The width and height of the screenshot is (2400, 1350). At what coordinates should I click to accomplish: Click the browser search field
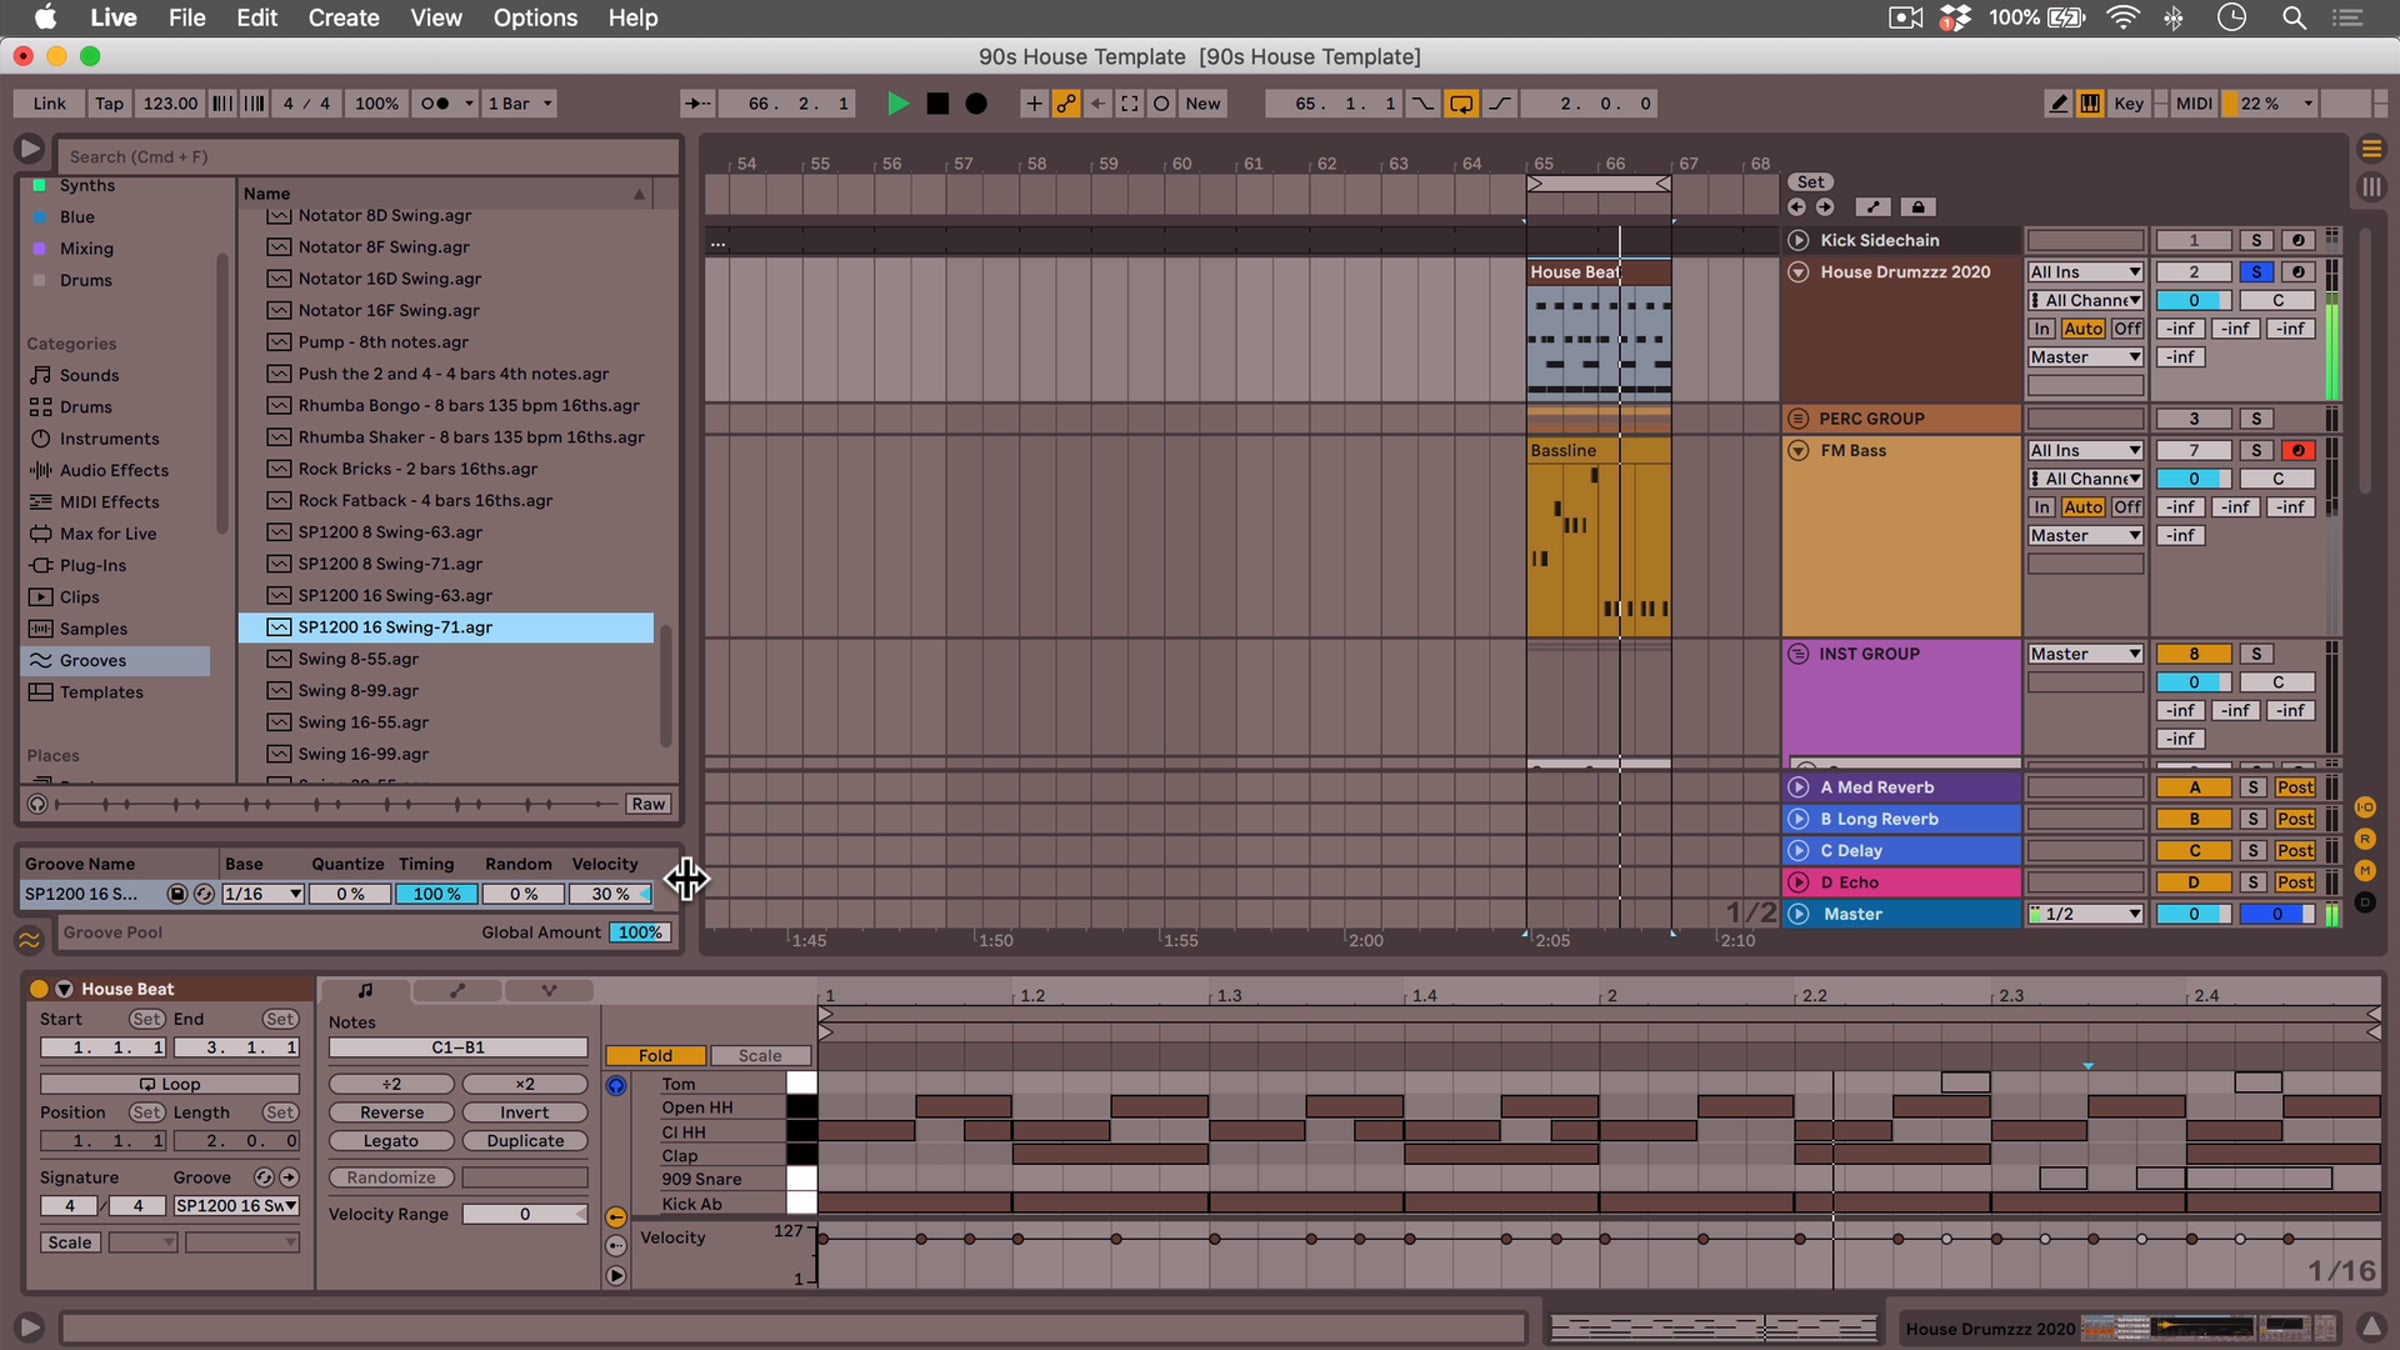[366, 157]
